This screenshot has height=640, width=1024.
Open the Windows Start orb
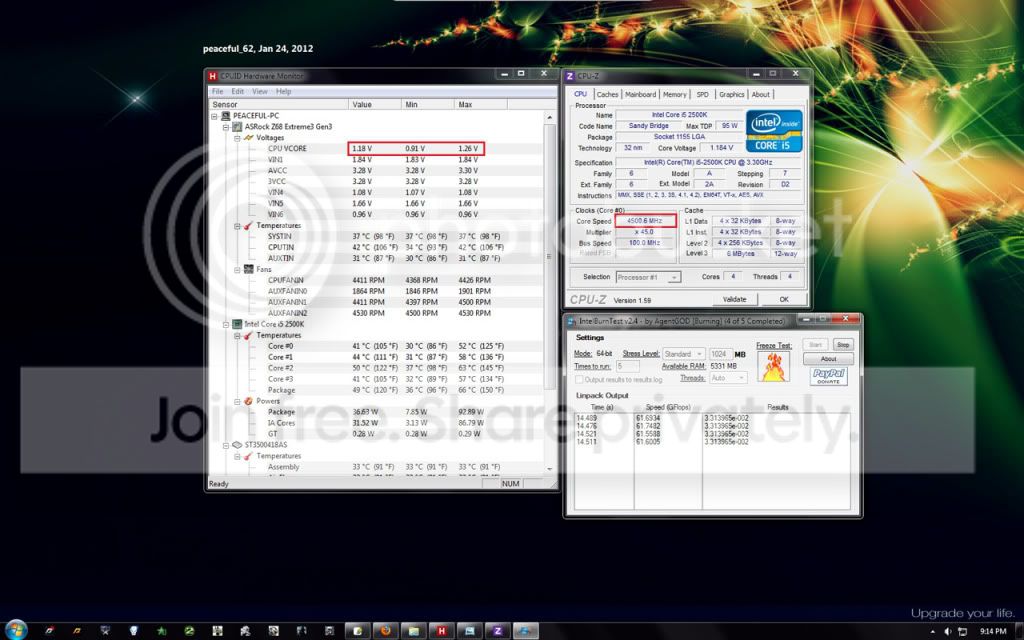(x=16, y=630)
